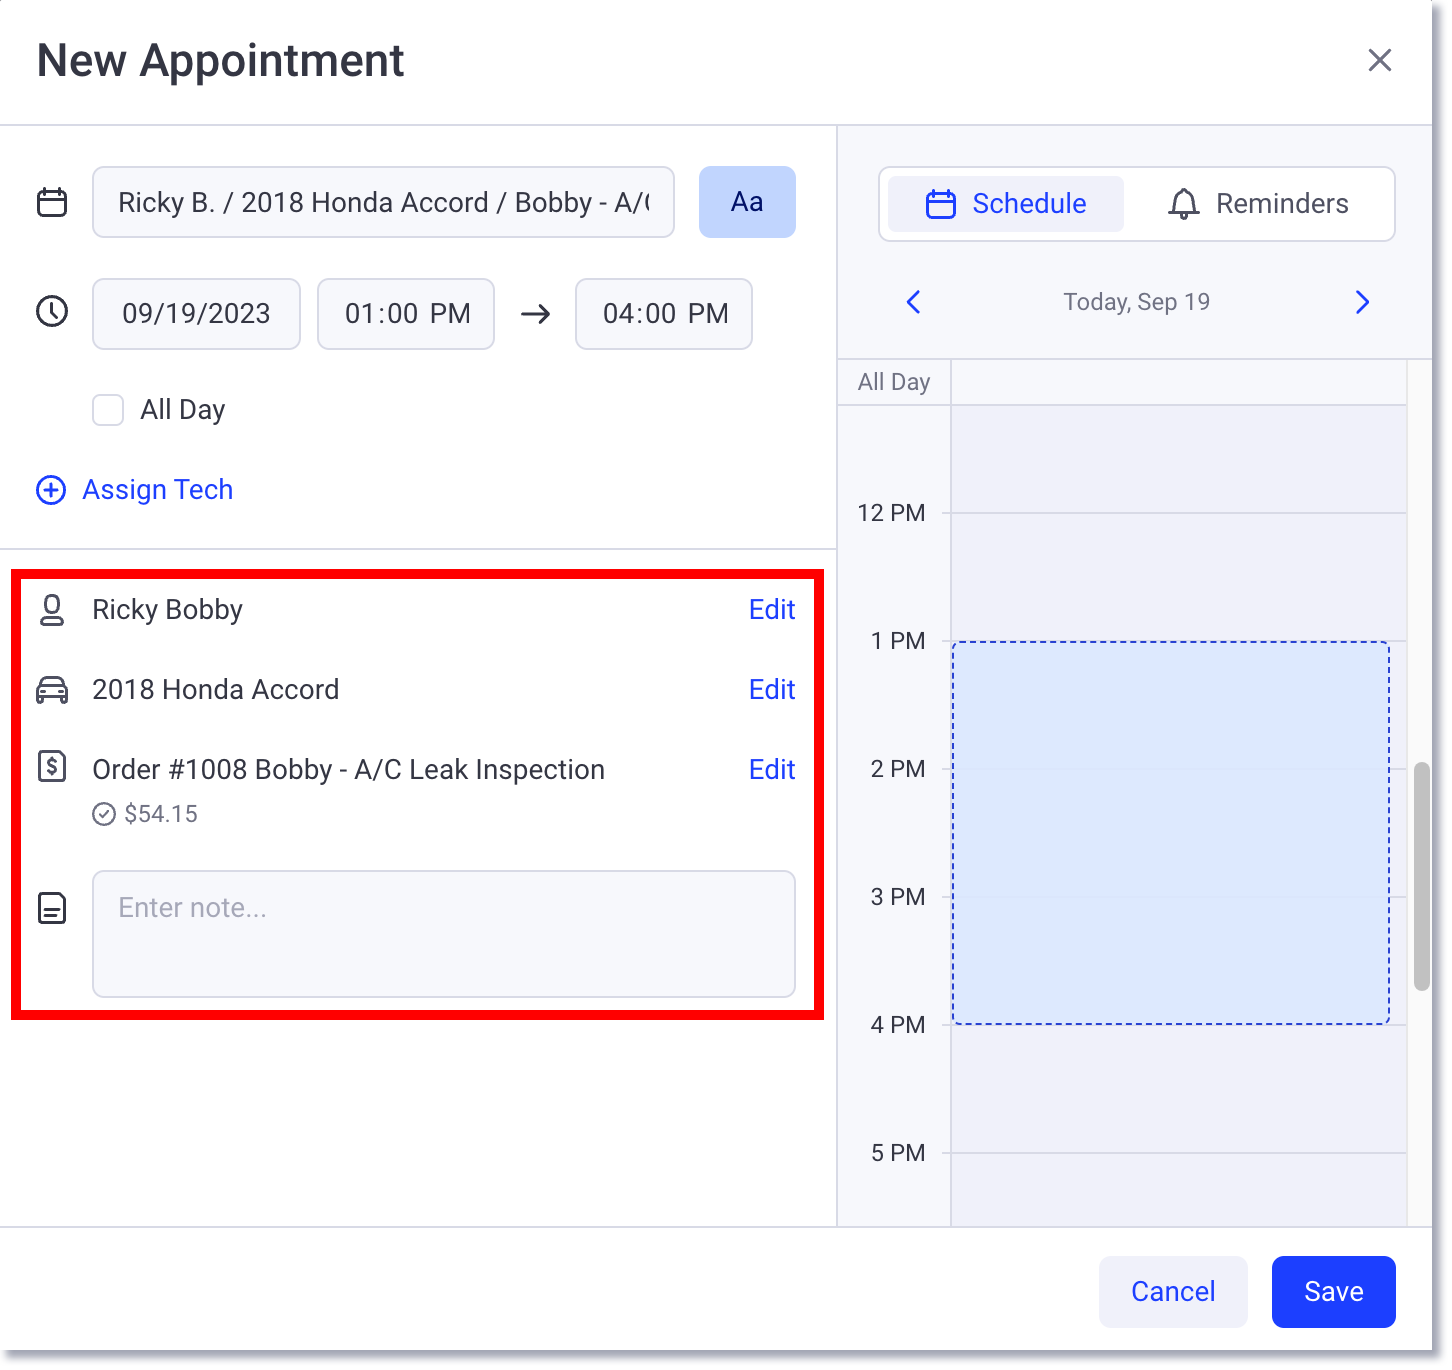Image resolution: width=1452 pixels, height=1370 pixels.
Task: Click Edit next to Order #1008
Action: pos(771,768)
